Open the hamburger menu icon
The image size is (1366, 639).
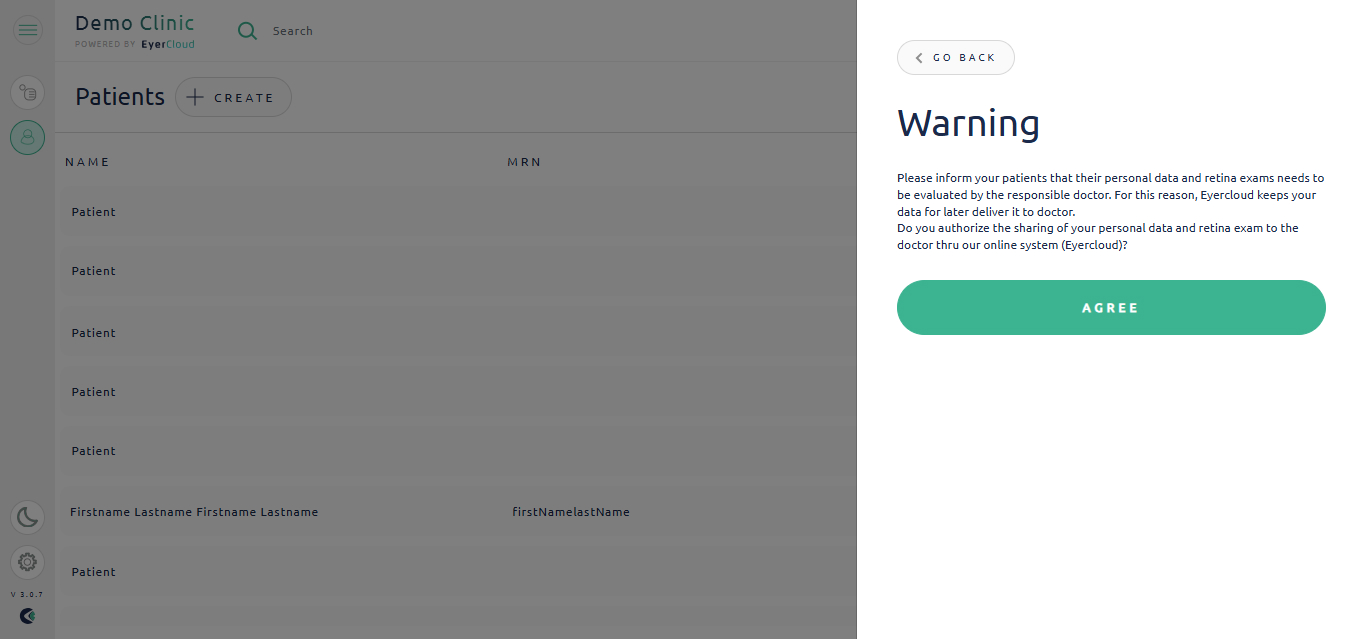tap(27, 30)
